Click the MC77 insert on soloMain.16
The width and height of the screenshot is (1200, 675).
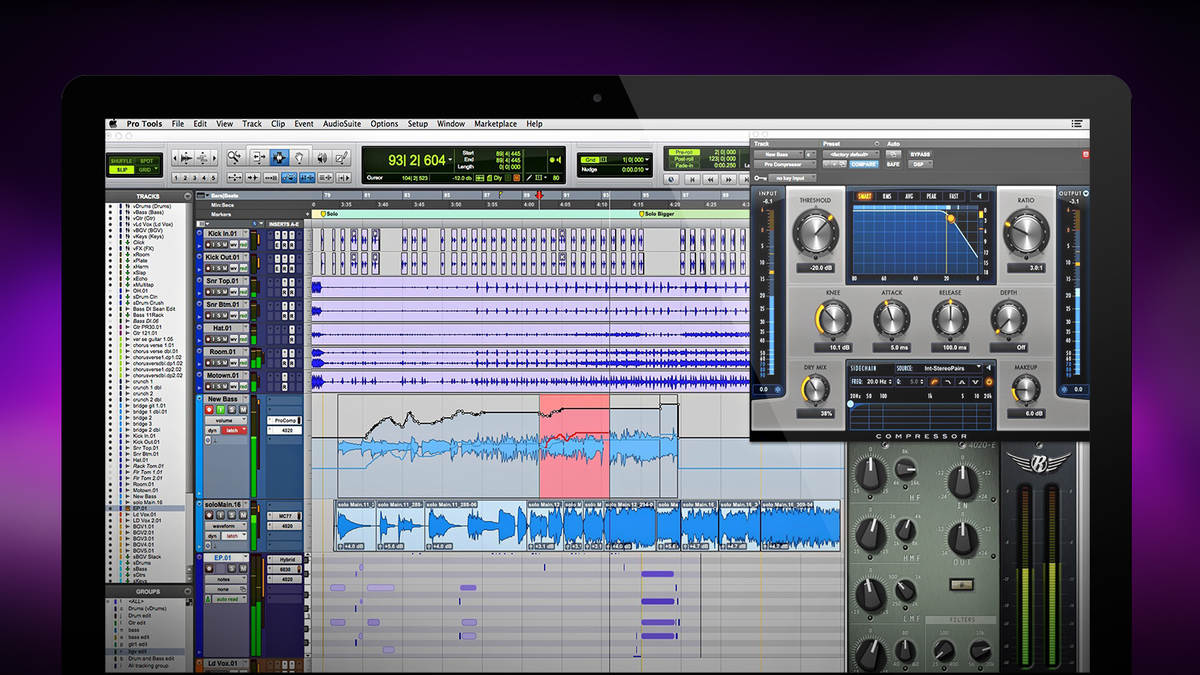coord(284,516)
